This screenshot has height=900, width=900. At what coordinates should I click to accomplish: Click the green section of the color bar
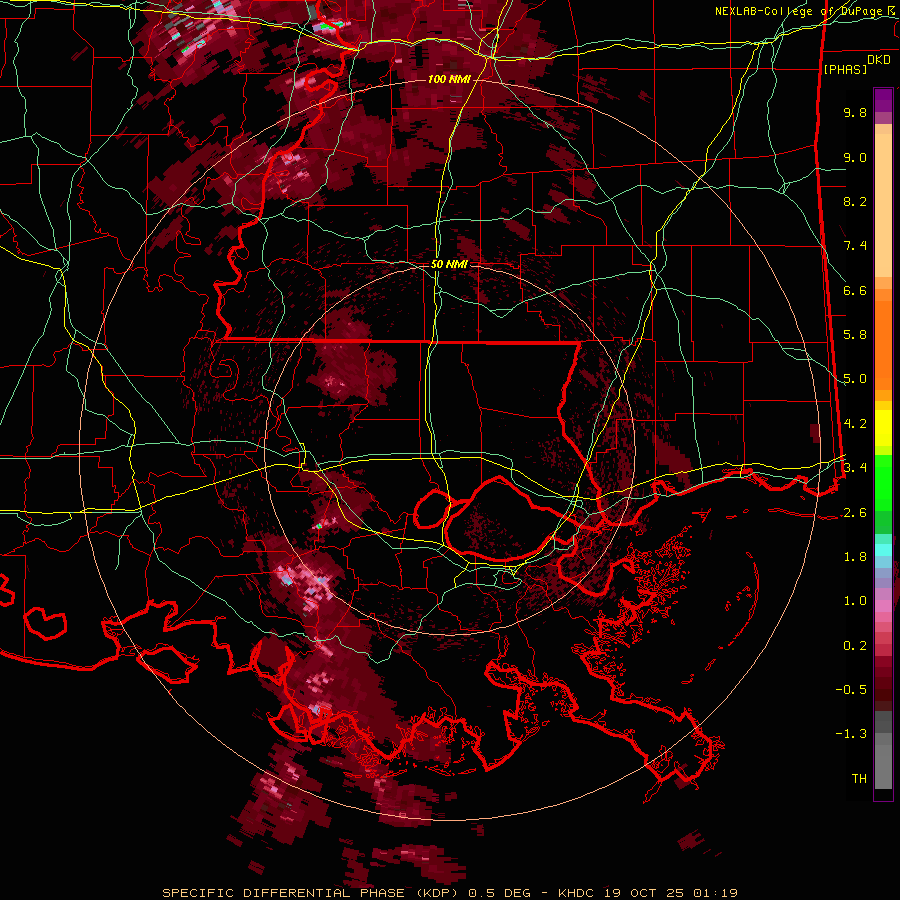[883, 494]
